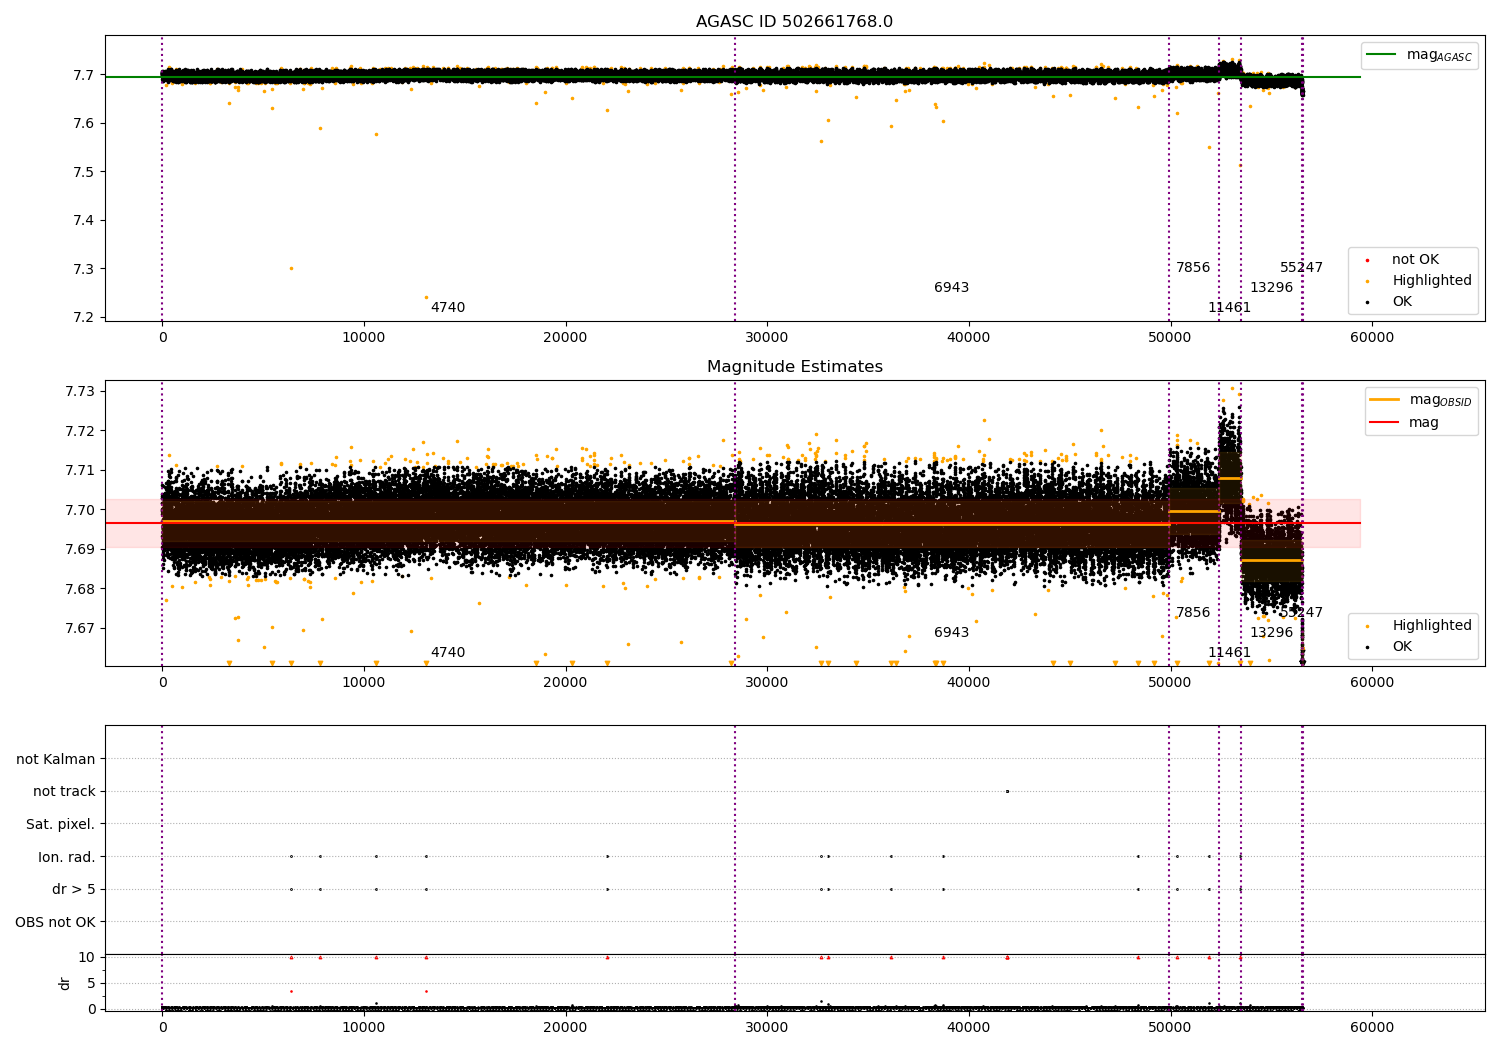The width and height of the screenshot is (1500, 1050).
Task: Select the "dr > 5" row label
Action: point(73,889)
